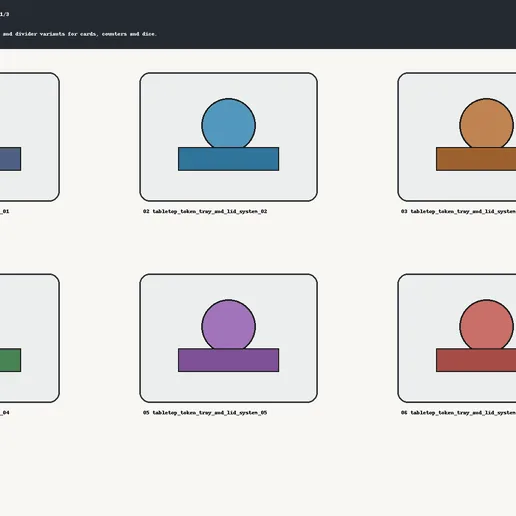Click the partially visible _04 caption
The height and width of the screenshot is (516, 516).
click(5, 413)
